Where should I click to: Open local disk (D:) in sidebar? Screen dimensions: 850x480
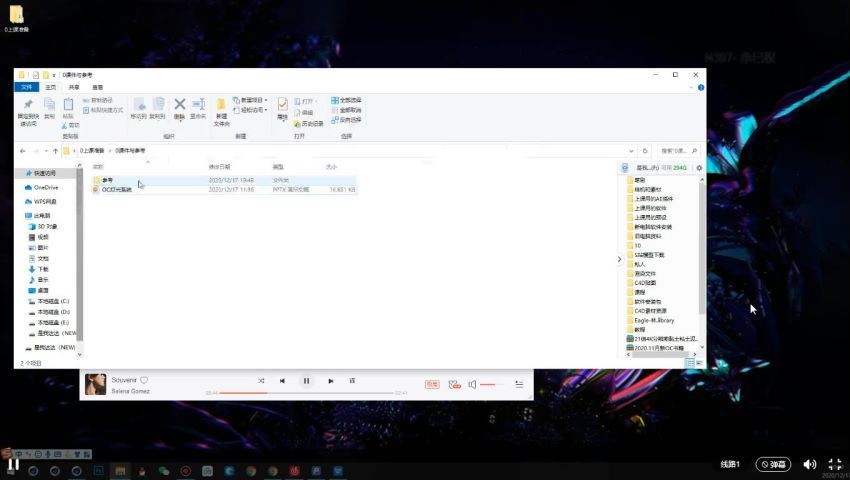[x=49, y=312]
